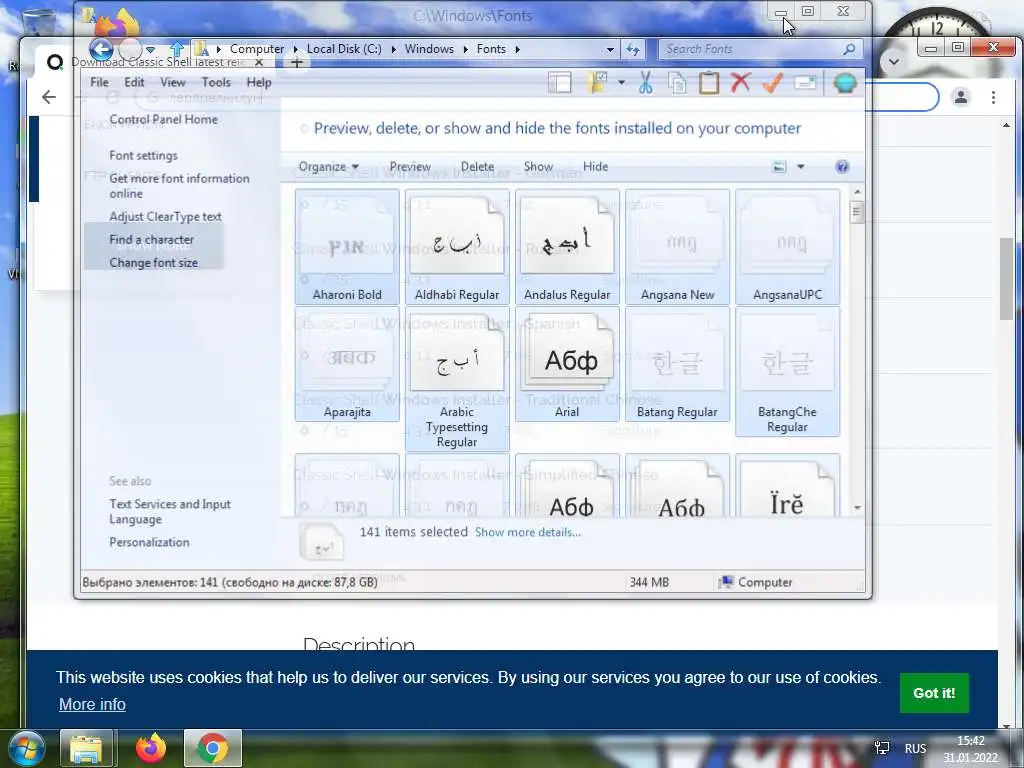This screenshot has width=1024, height=768.
Task: Select the Batang Regular font
Action: pos(677,364)
